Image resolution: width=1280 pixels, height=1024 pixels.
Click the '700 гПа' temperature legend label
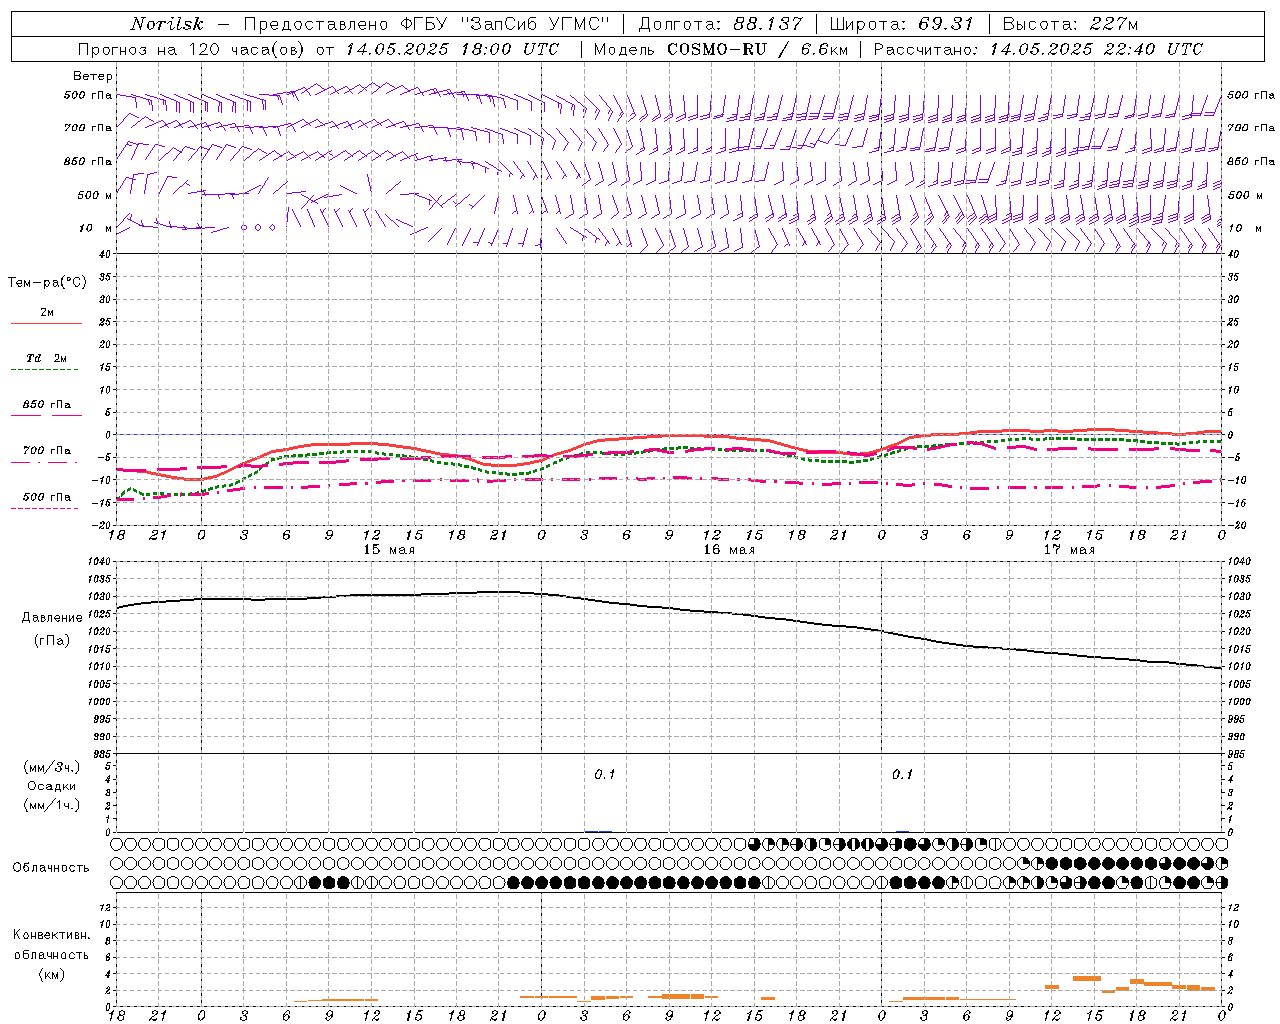[46, 451]
